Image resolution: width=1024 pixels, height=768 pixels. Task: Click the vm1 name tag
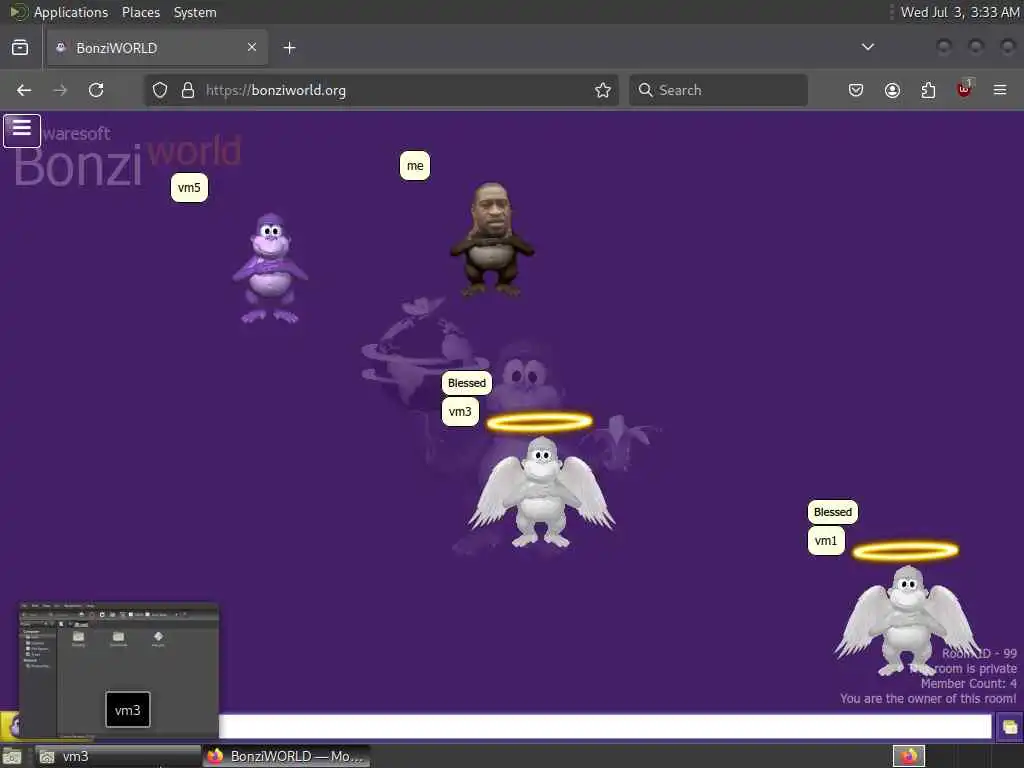click(x=826, y=541)
